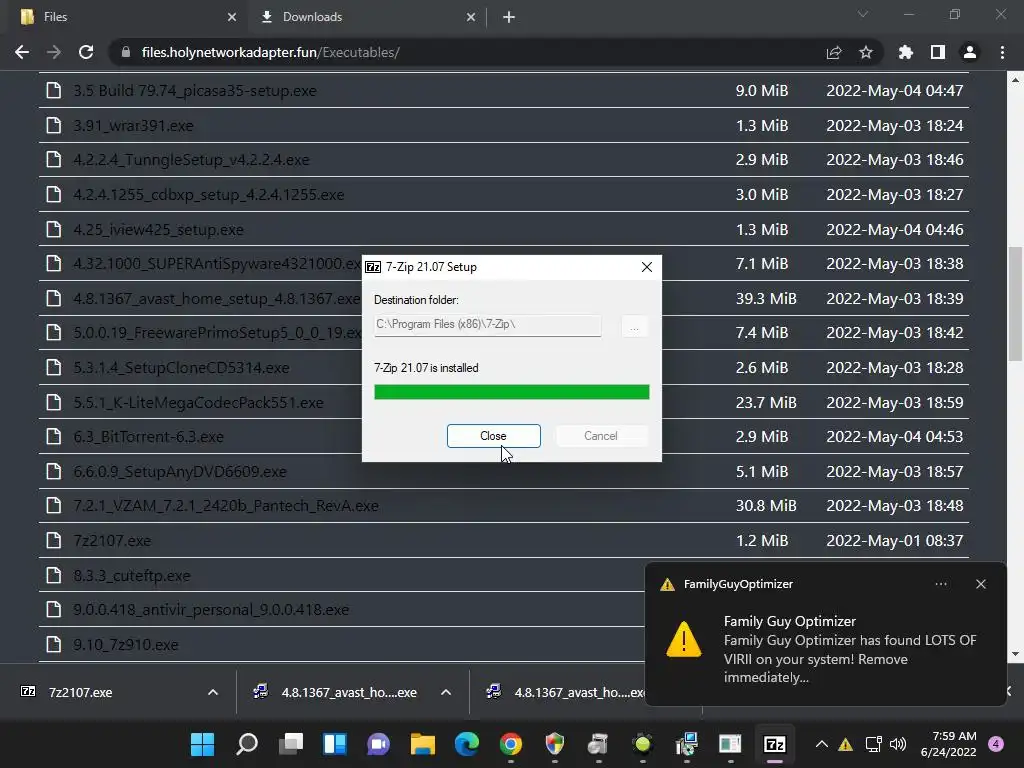This screenshot has height=768, width=1024.
Task: Click file icon next to 4.8.1367_avast_home_setup
Action: (54, 298)
